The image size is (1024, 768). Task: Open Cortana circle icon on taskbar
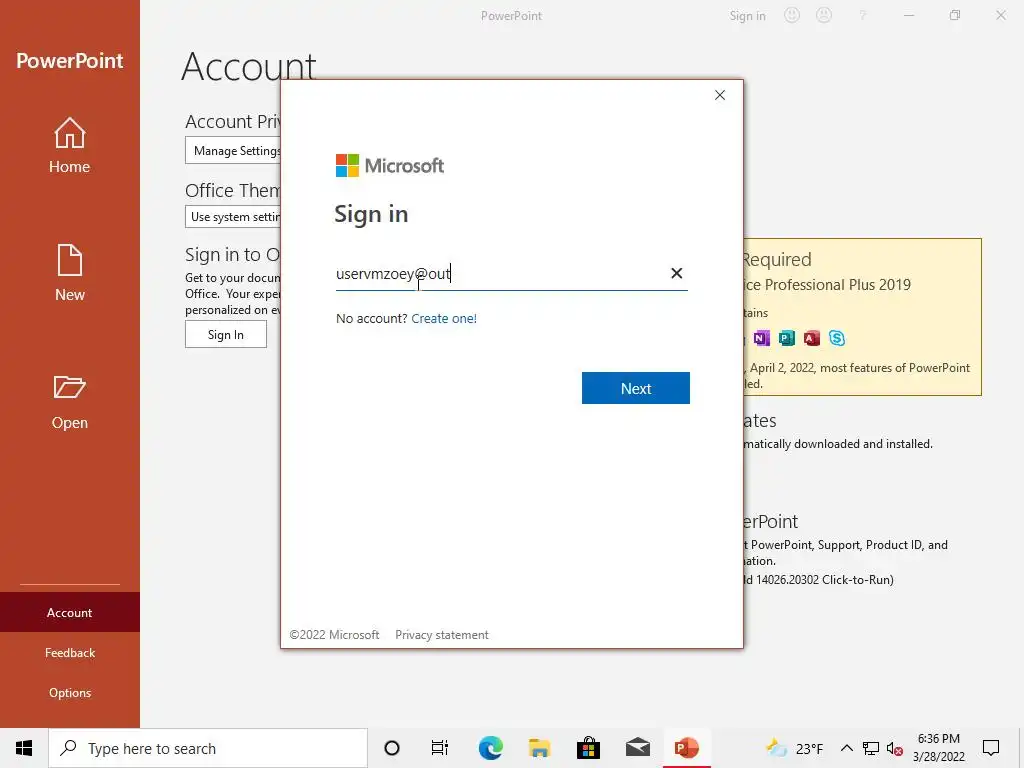tap(392, 748)
